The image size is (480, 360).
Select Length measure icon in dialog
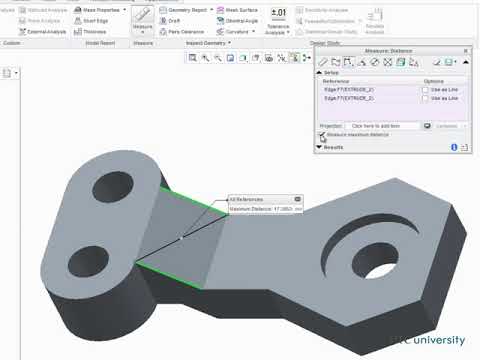point(335,62)
